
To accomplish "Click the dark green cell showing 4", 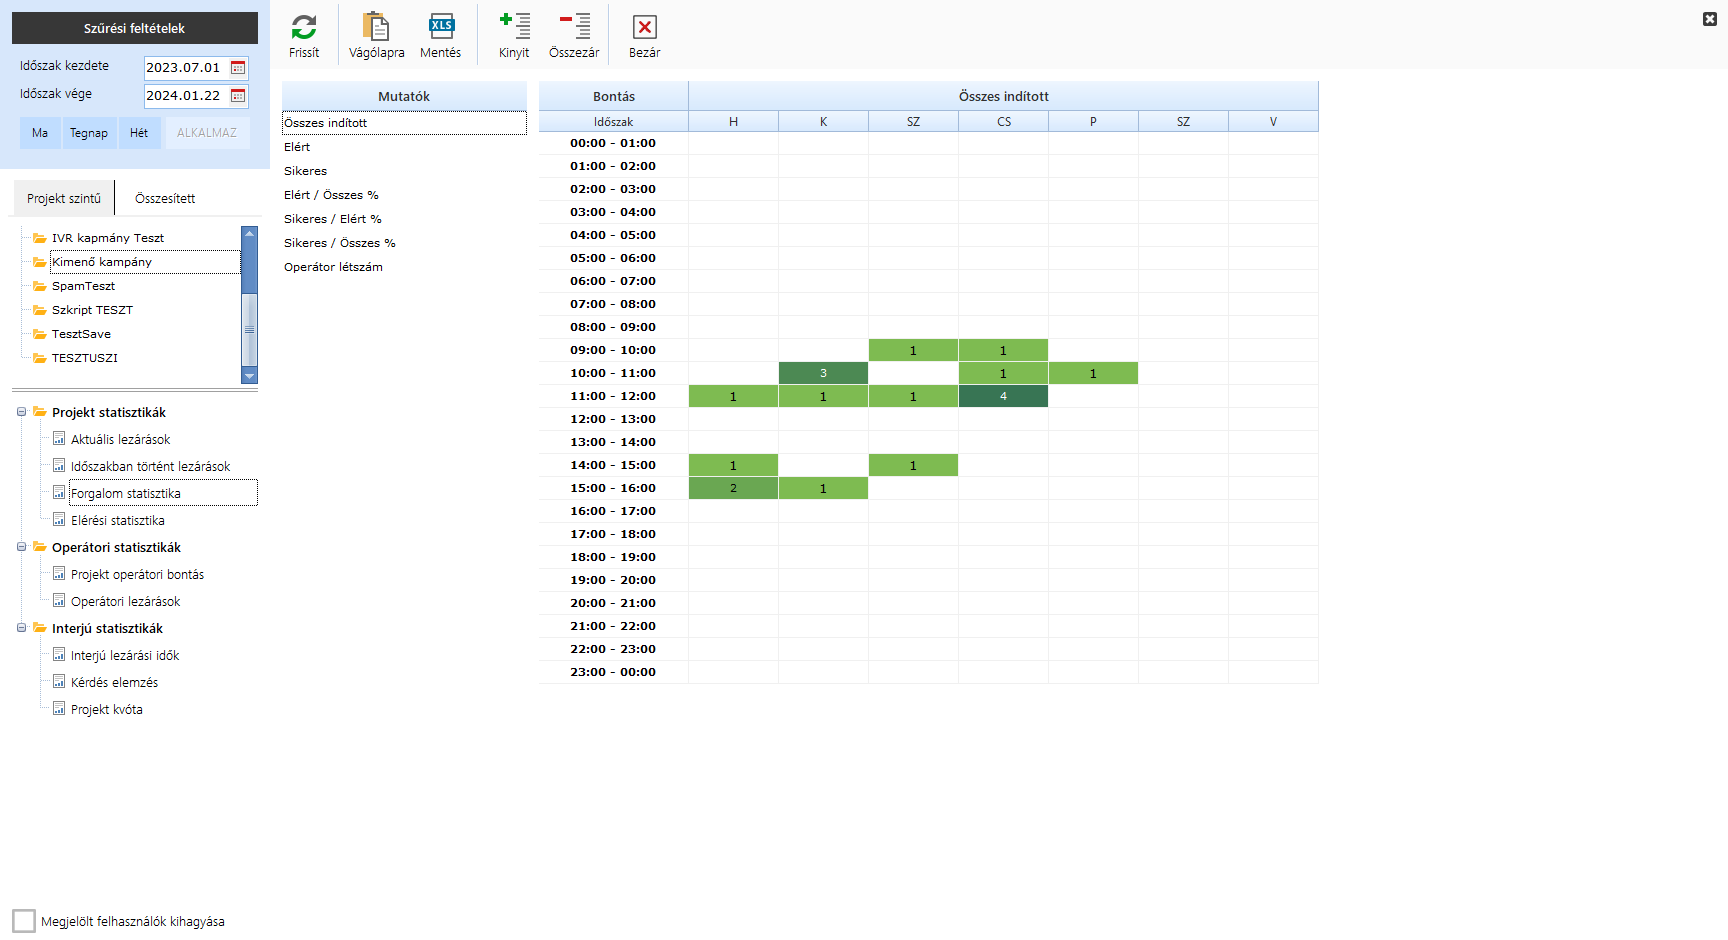I will [1003, 397].
